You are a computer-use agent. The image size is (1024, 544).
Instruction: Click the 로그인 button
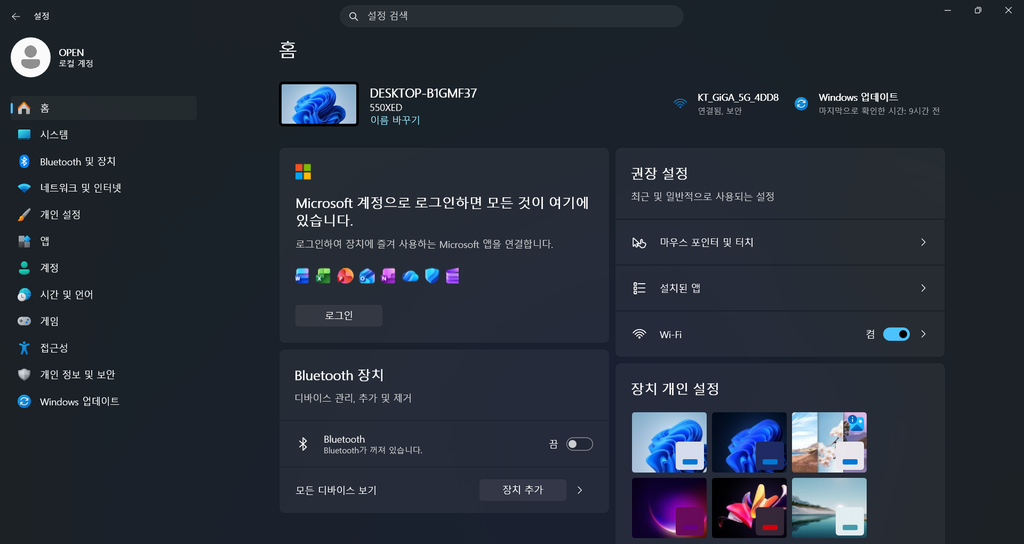coord(339,315)
